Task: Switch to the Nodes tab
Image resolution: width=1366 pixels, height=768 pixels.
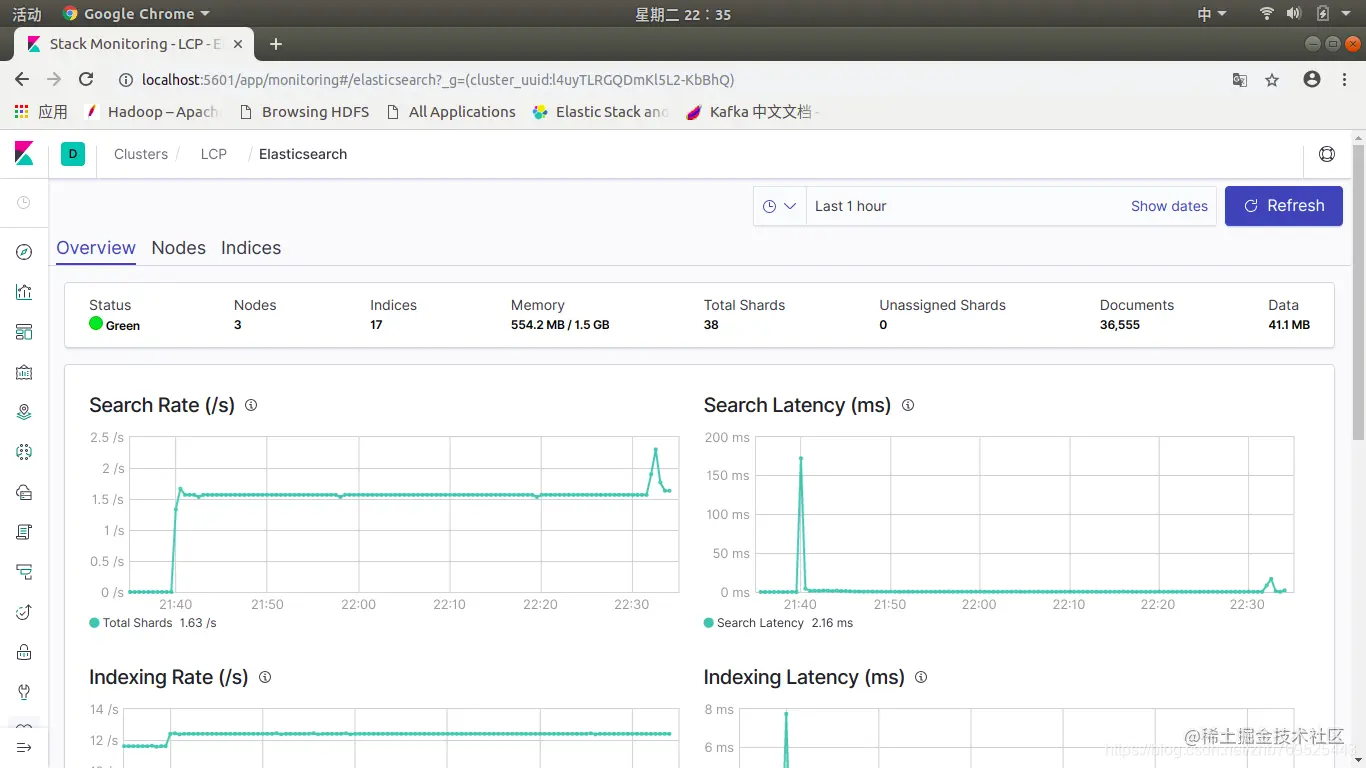Action: (179, 248)
